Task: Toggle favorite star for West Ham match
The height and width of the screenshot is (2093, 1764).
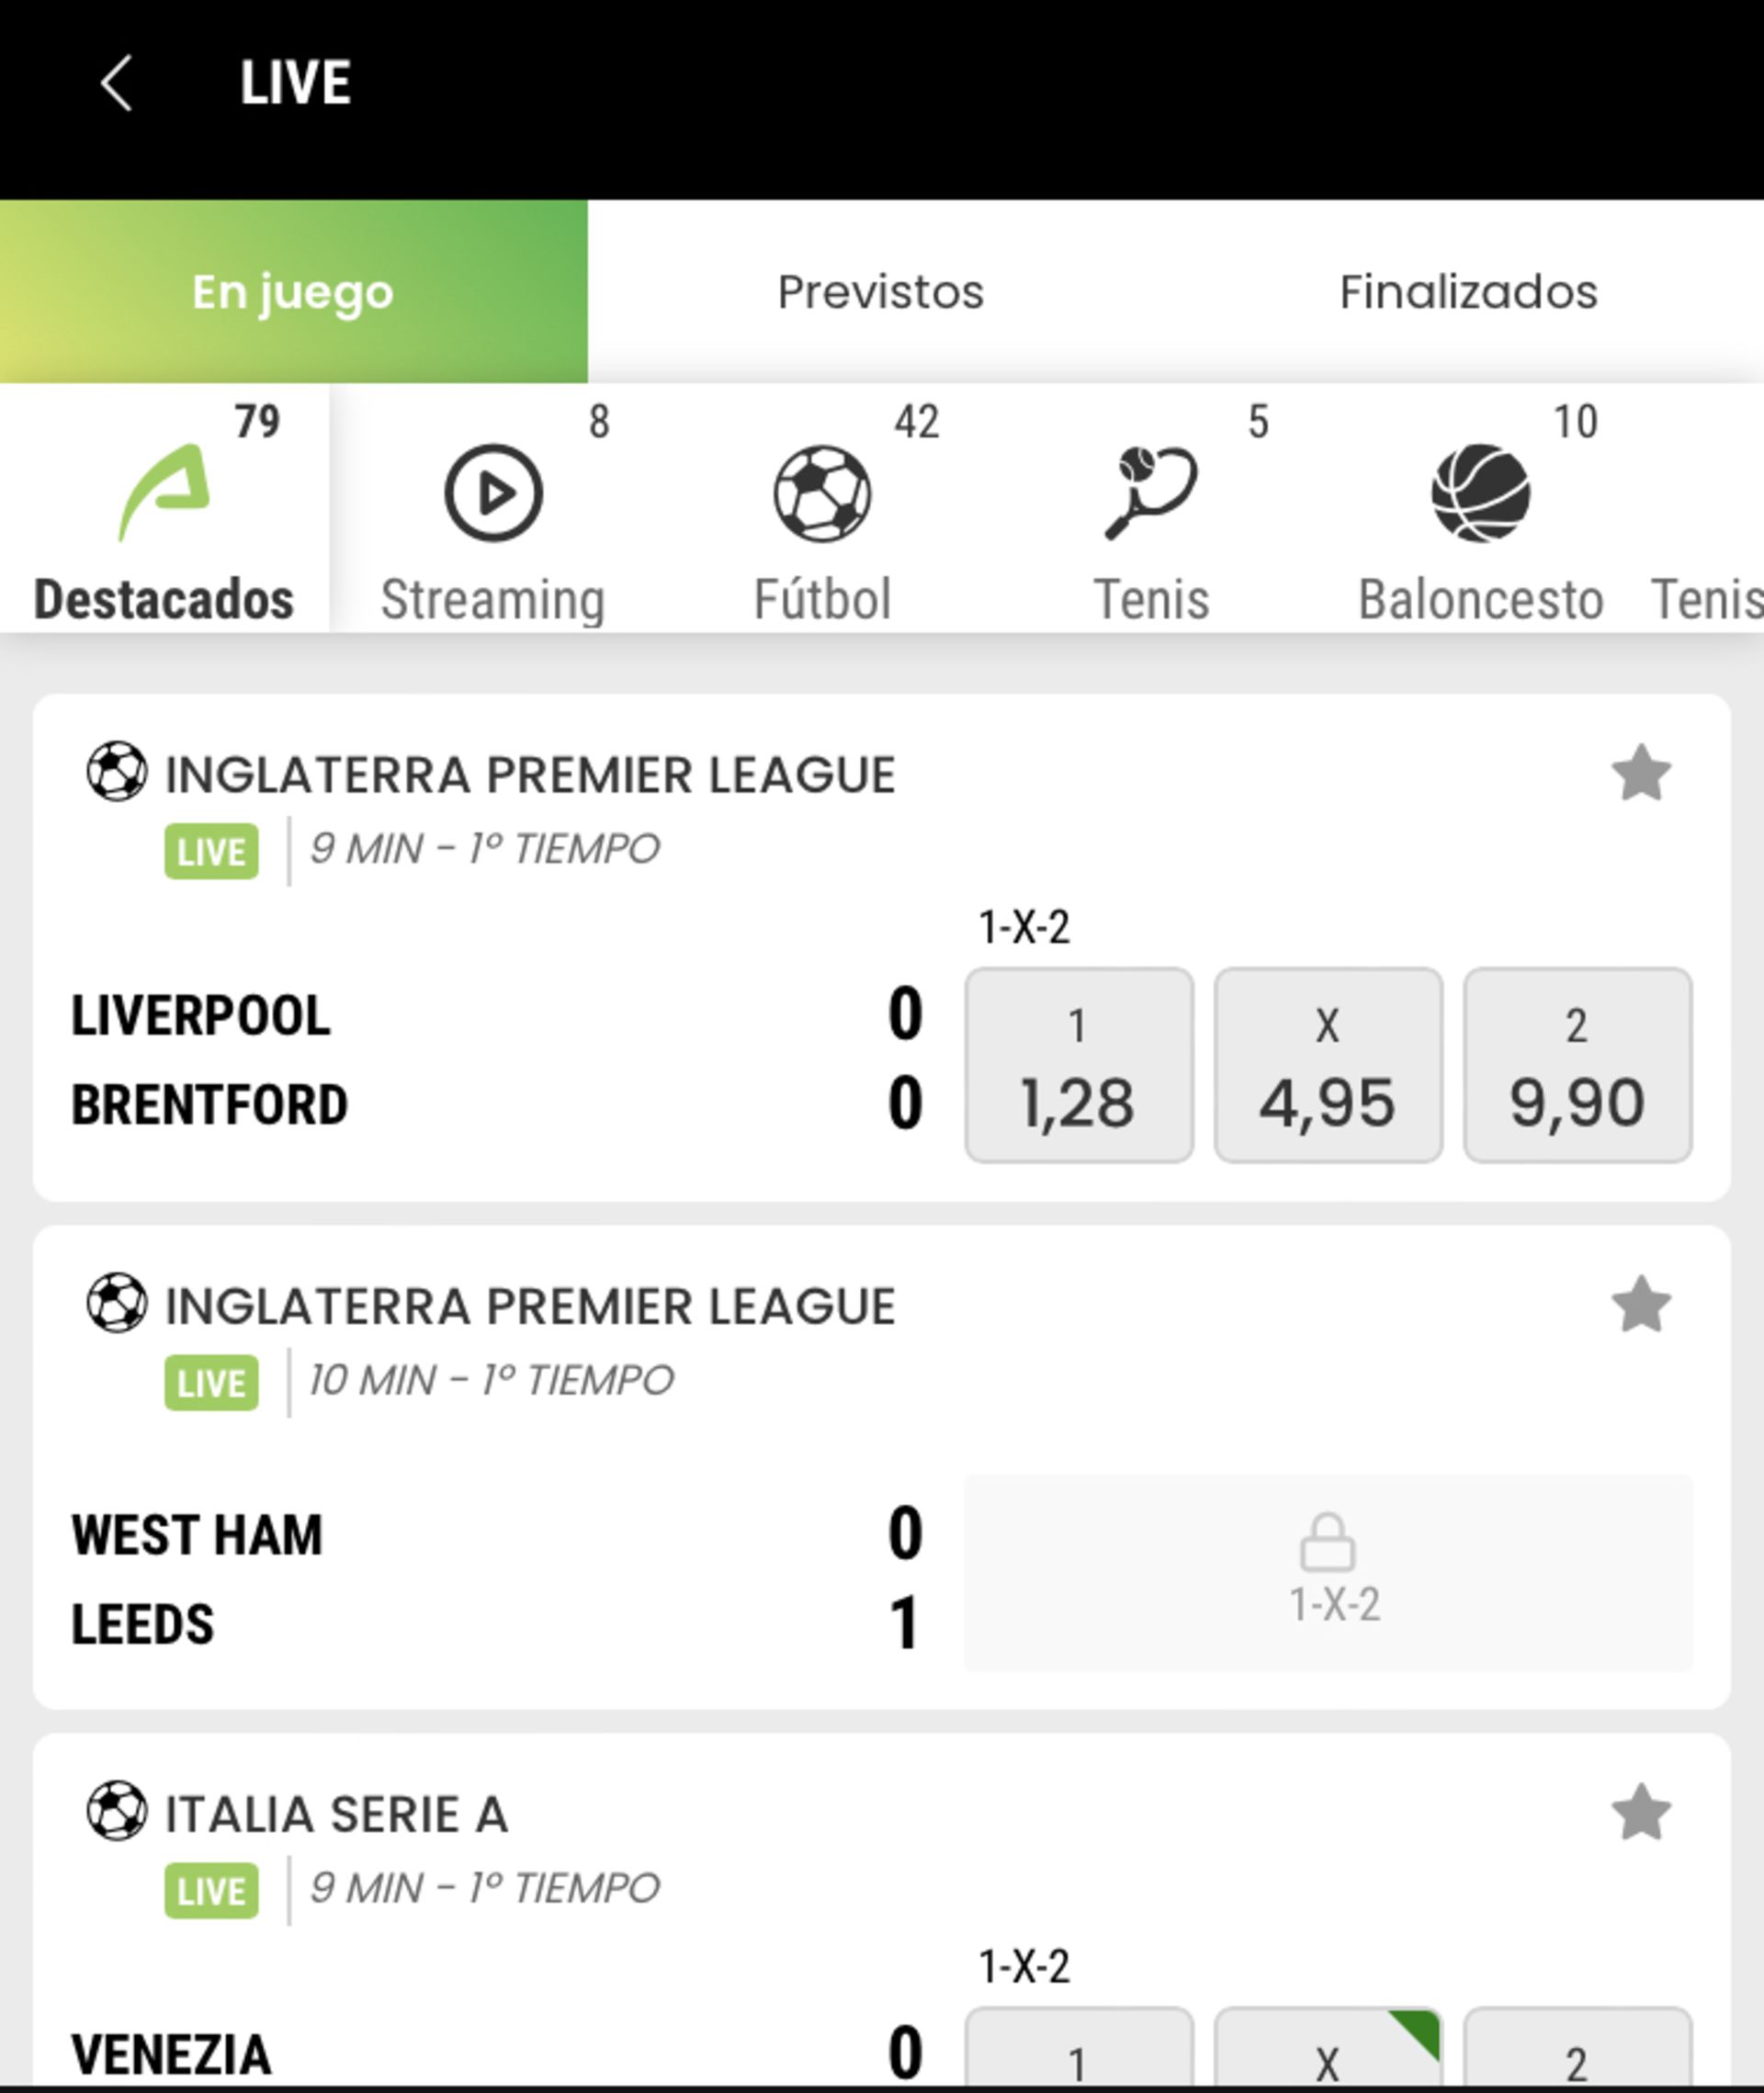Action: [x=1641, y=1304]
